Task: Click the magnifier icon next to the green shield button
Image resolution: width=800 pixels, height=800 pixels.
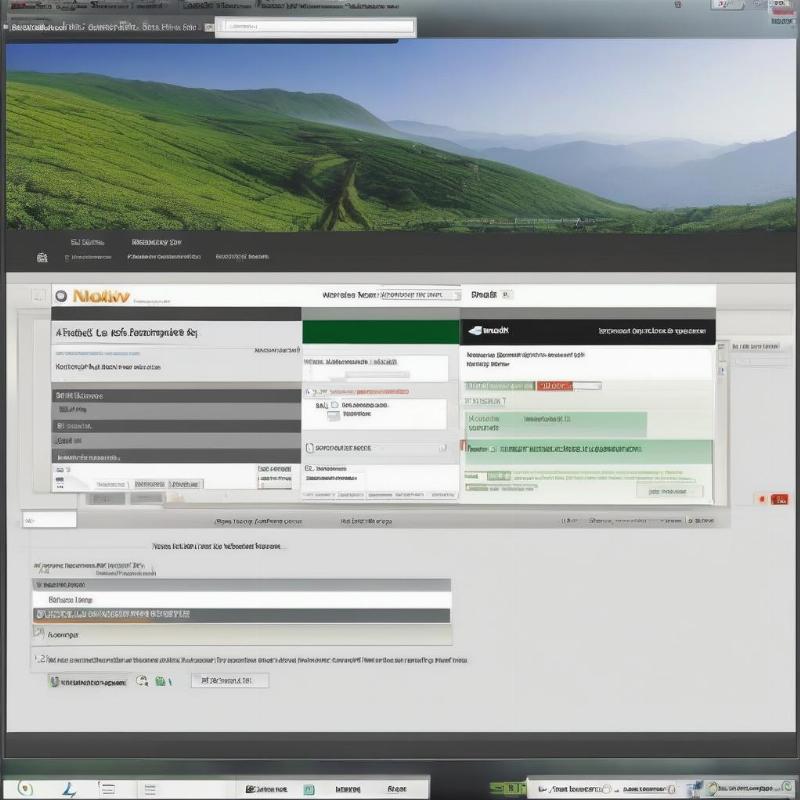Action: point(142,681)
